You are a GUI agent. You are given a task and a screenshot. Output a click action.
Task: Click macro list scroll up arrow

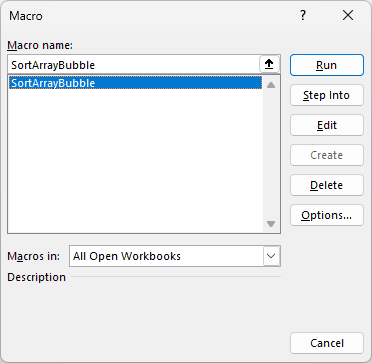[x=271, y=85]
